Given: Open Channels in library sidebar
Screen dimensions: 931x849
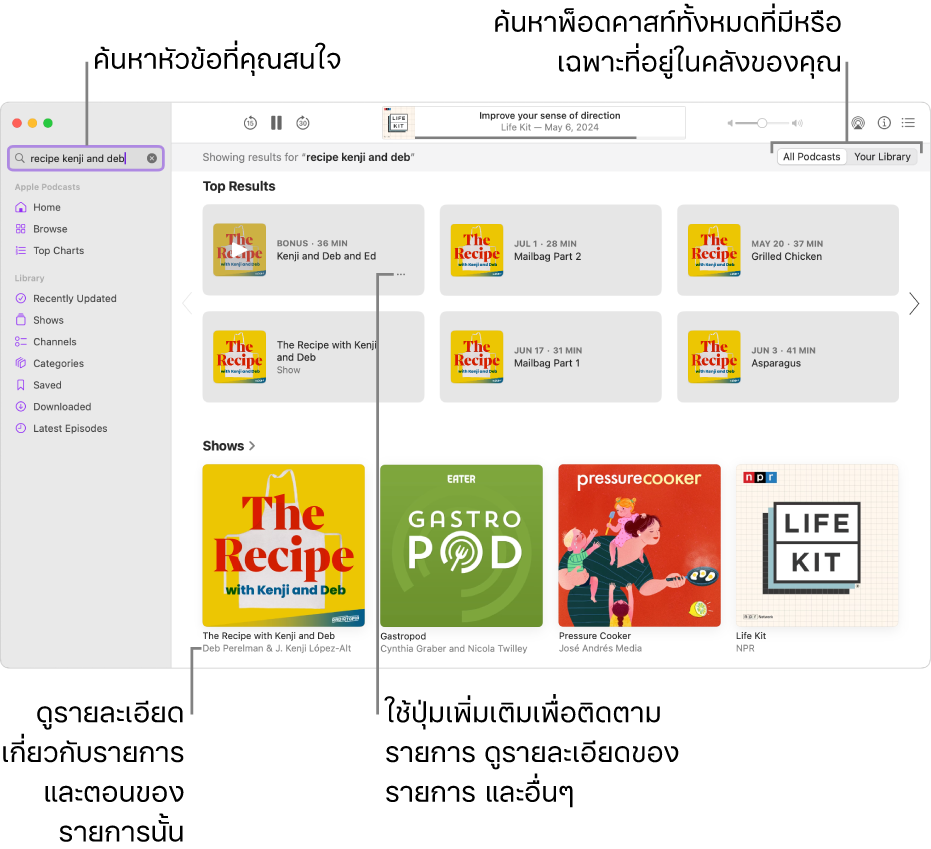Looking at the screenshot, I should (55, 341).
